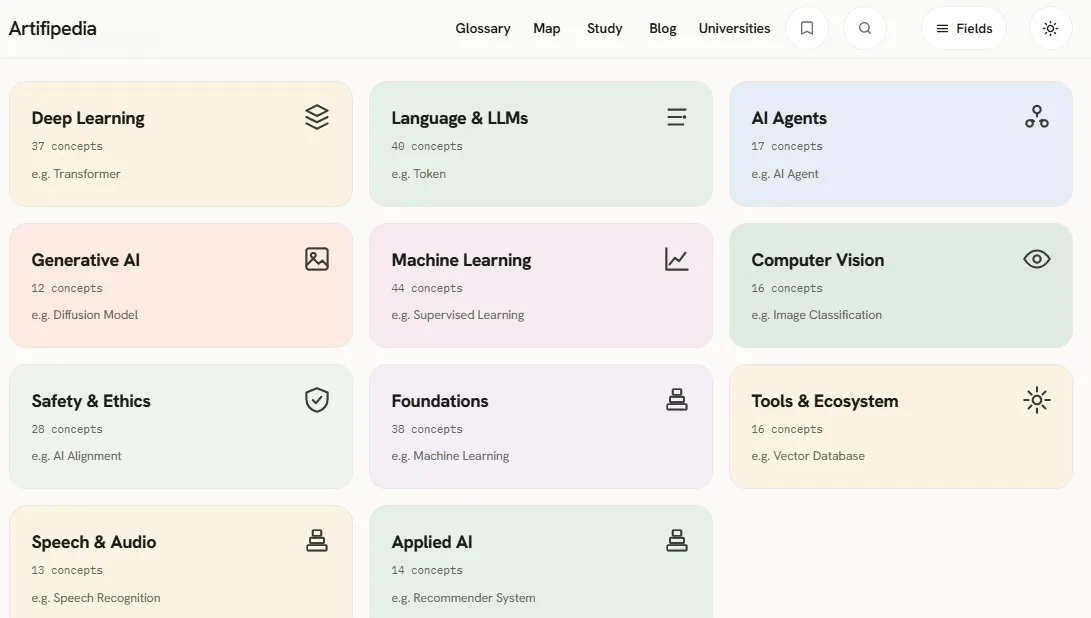Open the Foundations card title

pos(440,401)
